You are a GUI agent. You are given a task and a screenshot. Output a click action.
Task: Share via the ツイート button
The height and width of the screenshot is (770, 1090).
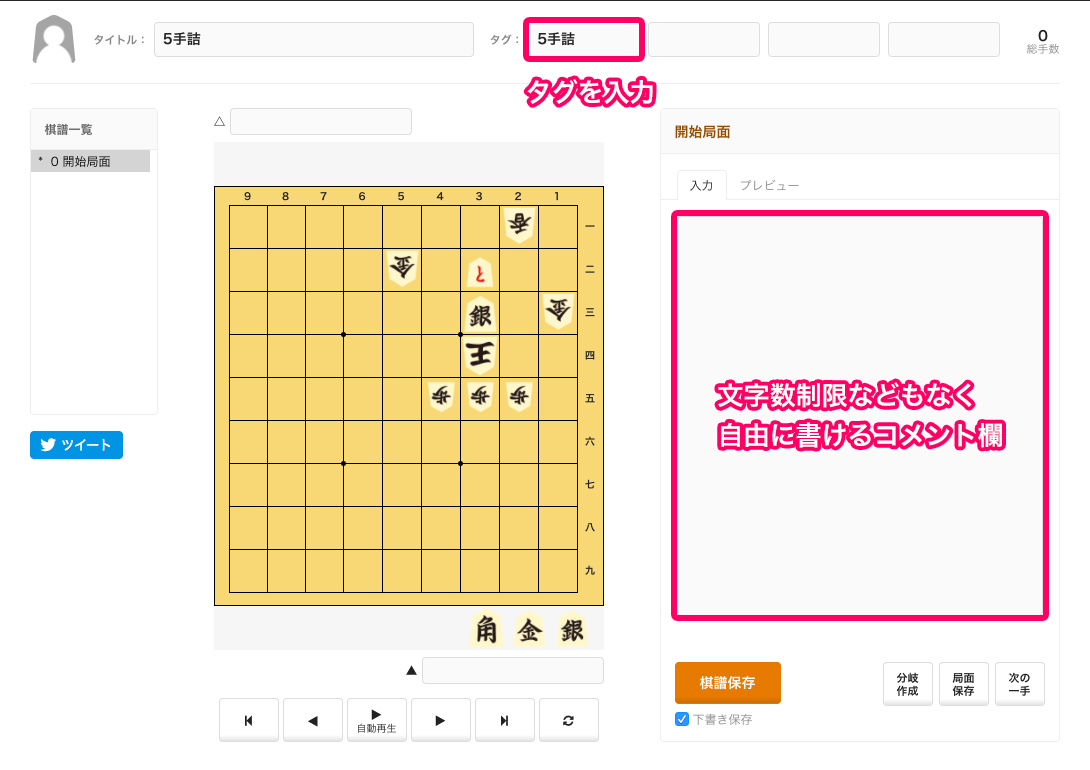(x=76, y=445)
